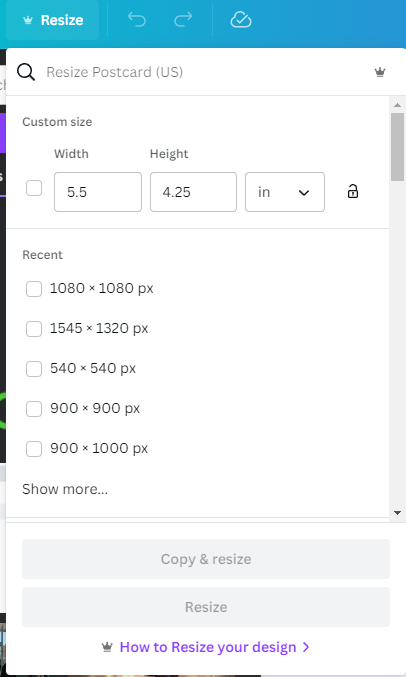This screenshot has height=677, width=406.
Task: Open the units dropdown showing in
Action: point(285,192)
